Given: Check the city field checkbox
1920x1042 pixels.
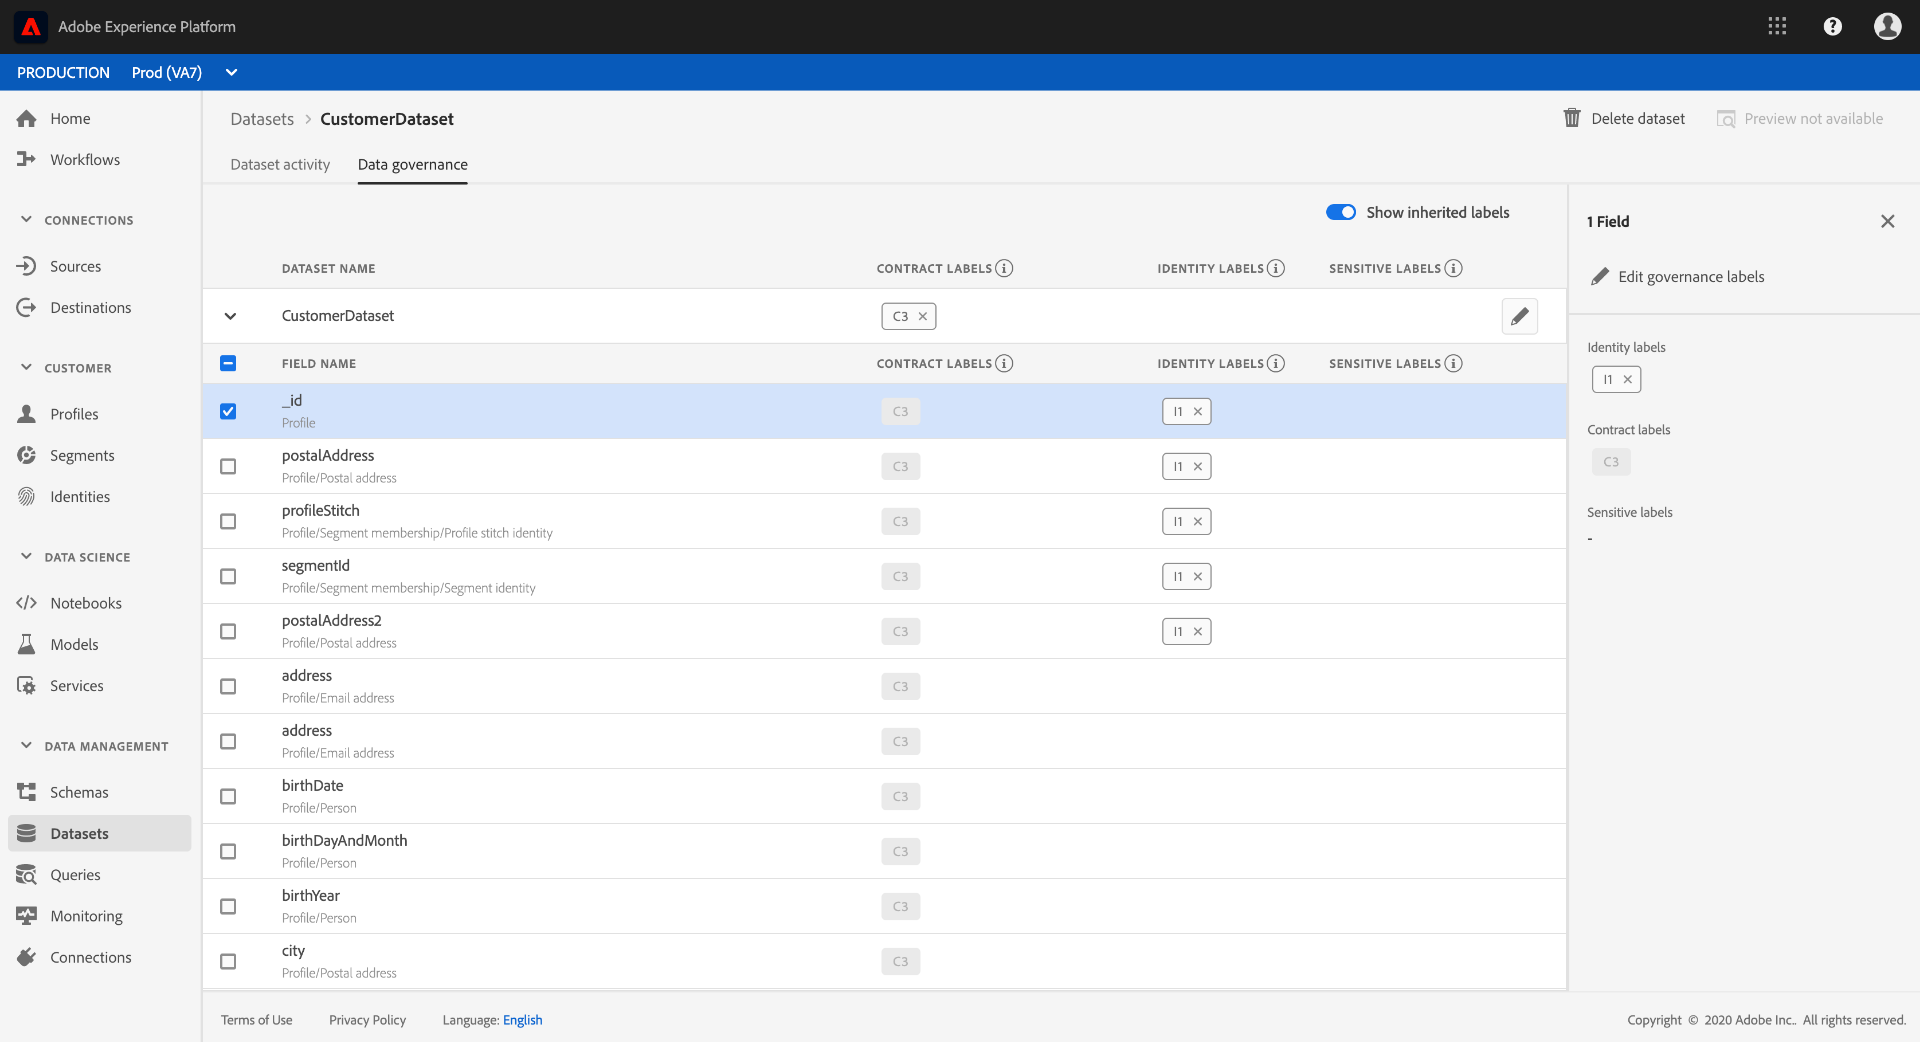Looking at the screenshot, I should (x=228, y=962).
